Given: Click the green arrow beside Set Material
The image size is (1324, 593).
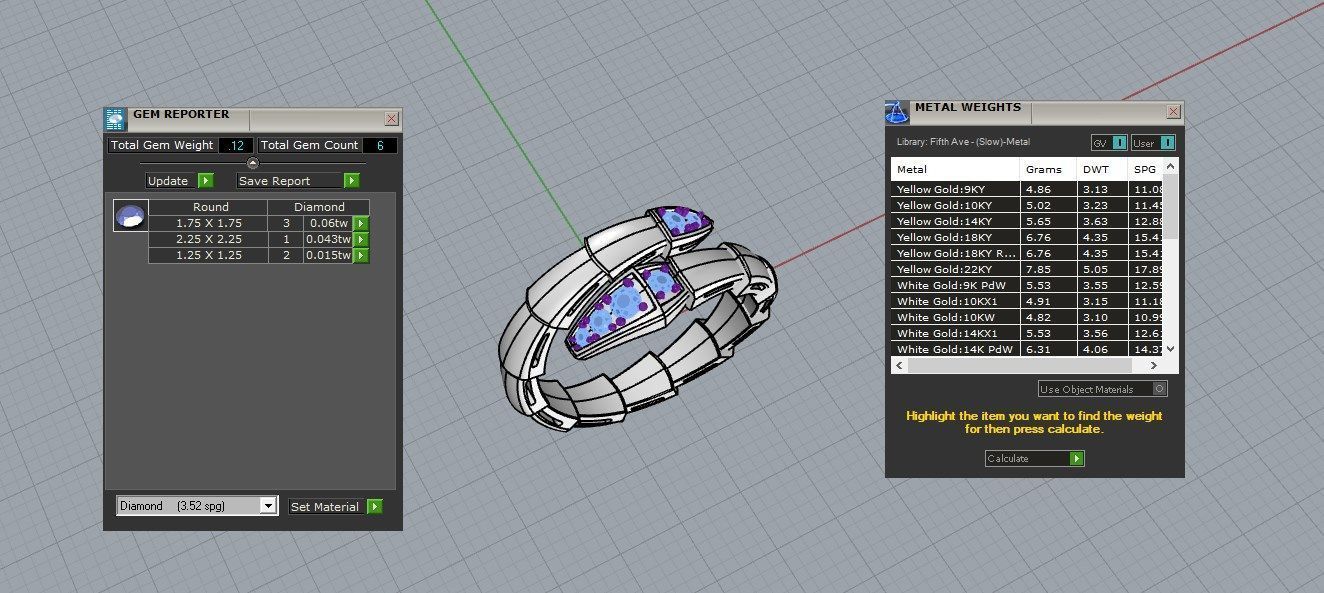Looking at the screenshot, I should tap(375, 507).
